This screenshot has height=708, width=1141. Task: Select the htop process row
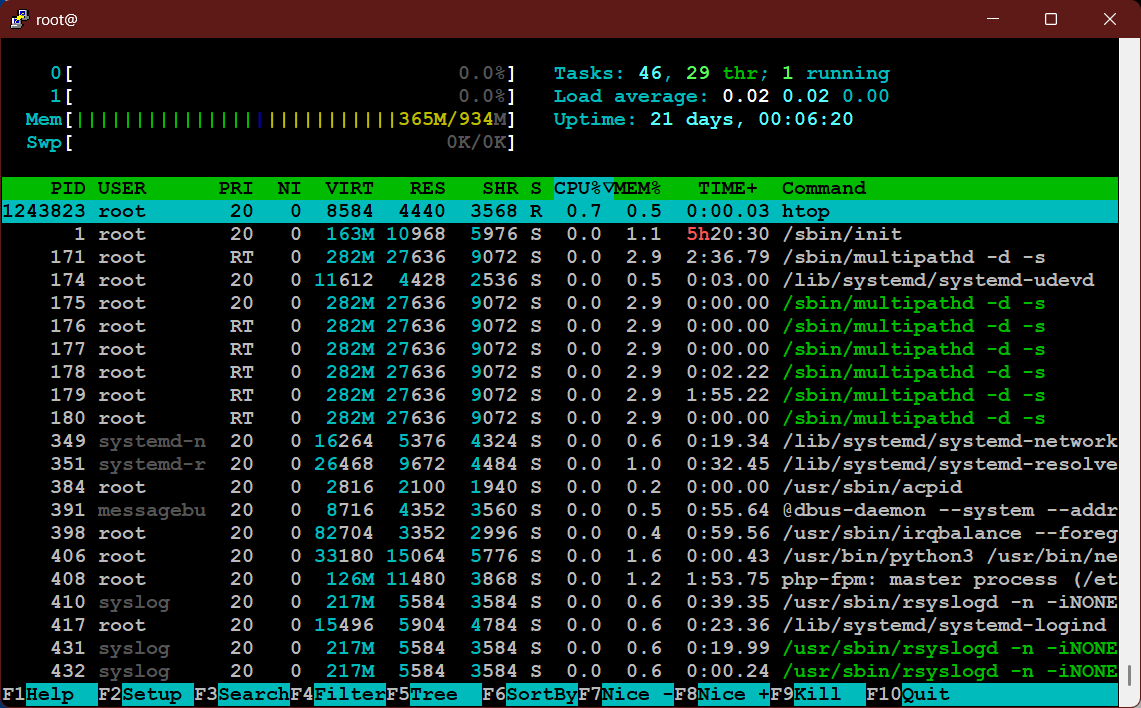(x=560, y=211)
